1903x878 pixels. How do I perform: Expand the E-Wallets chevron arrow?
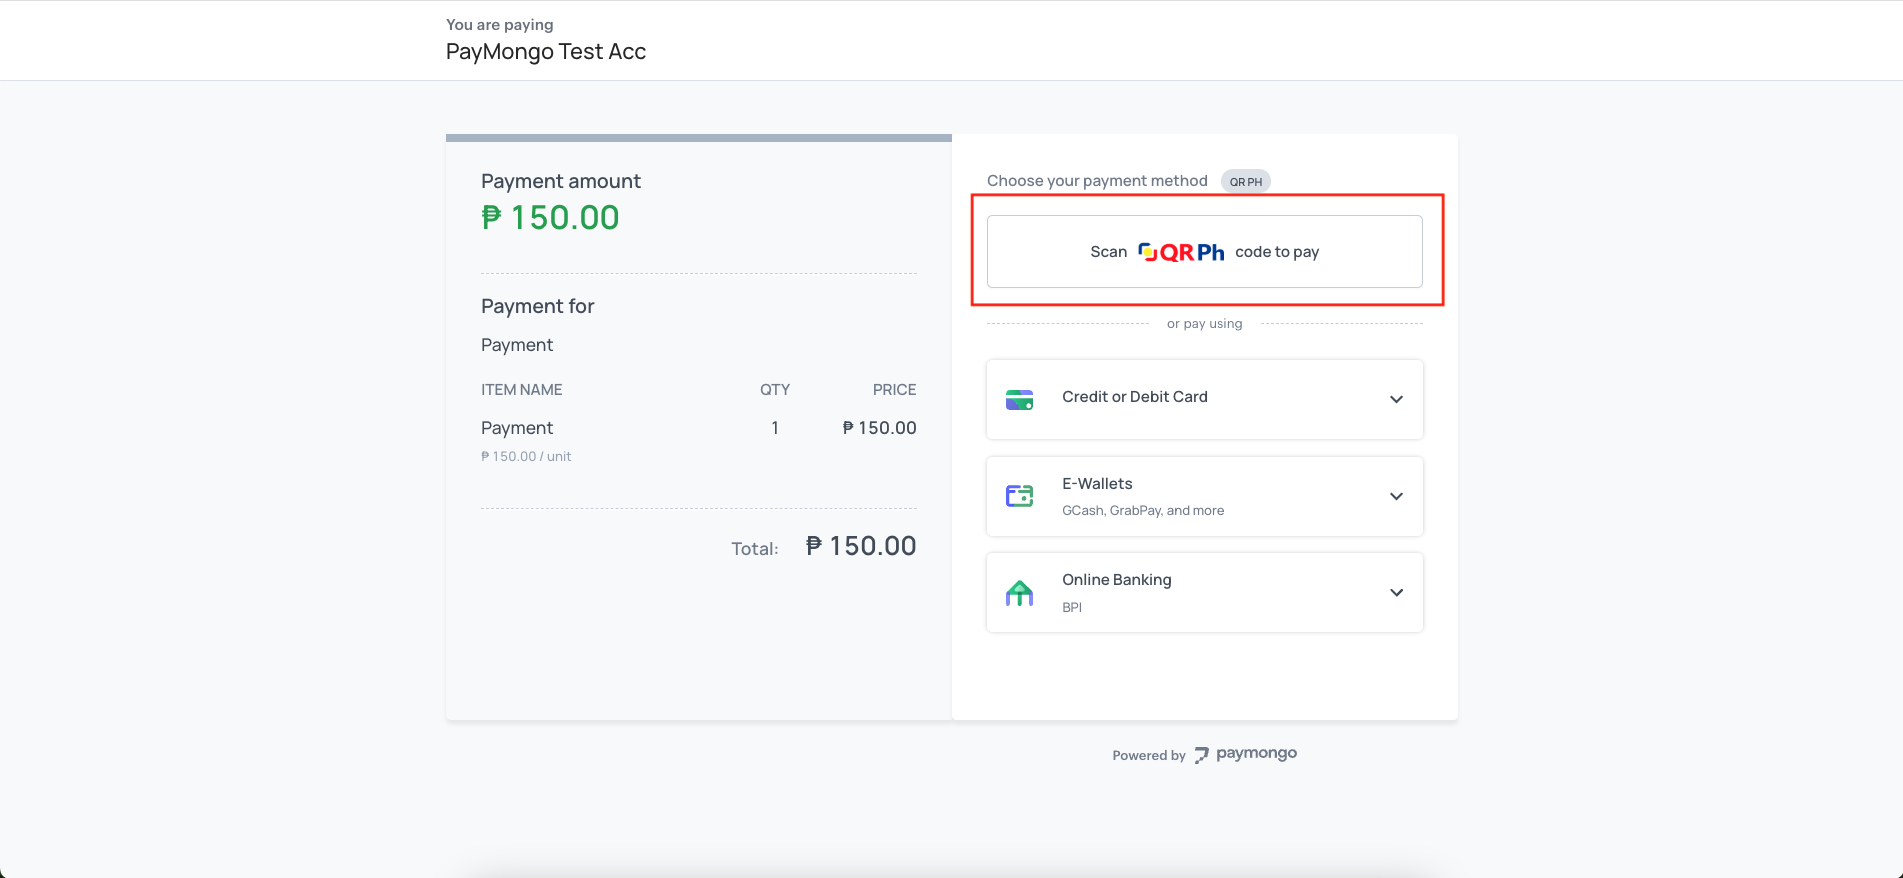1396,497
